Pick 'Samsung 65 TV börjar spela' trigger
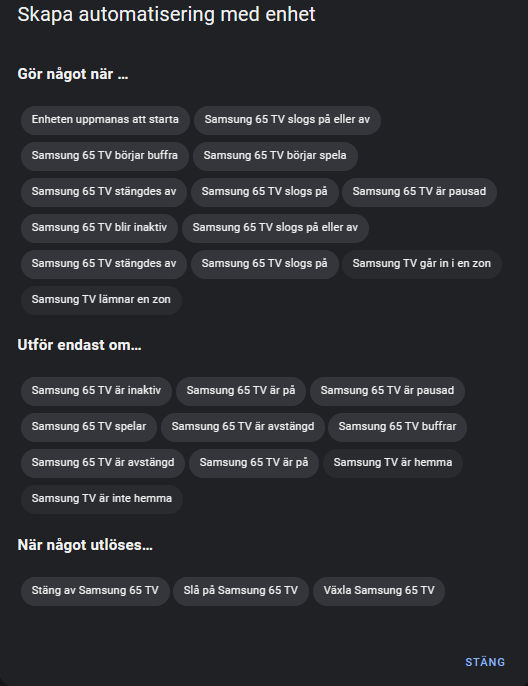 pos(275,156)
